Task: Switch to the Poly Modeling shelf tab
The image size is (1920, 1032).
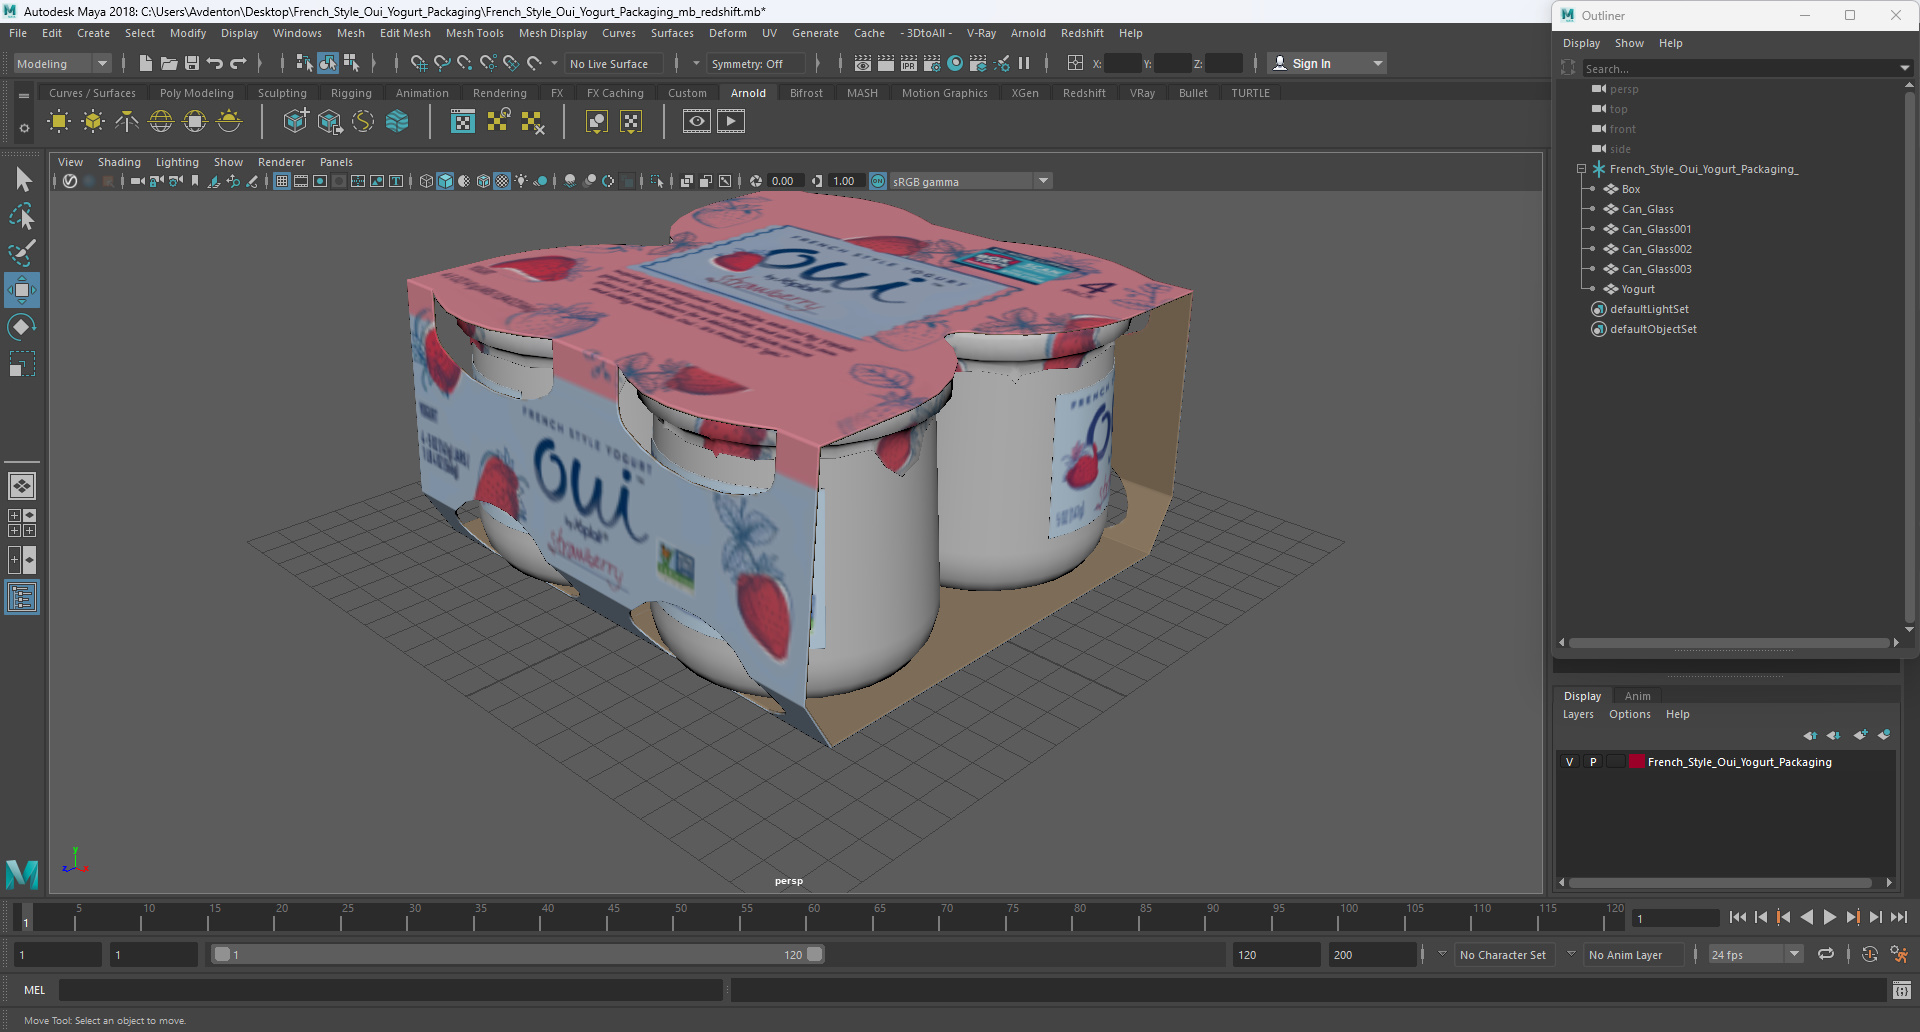Action: (197, 93)
